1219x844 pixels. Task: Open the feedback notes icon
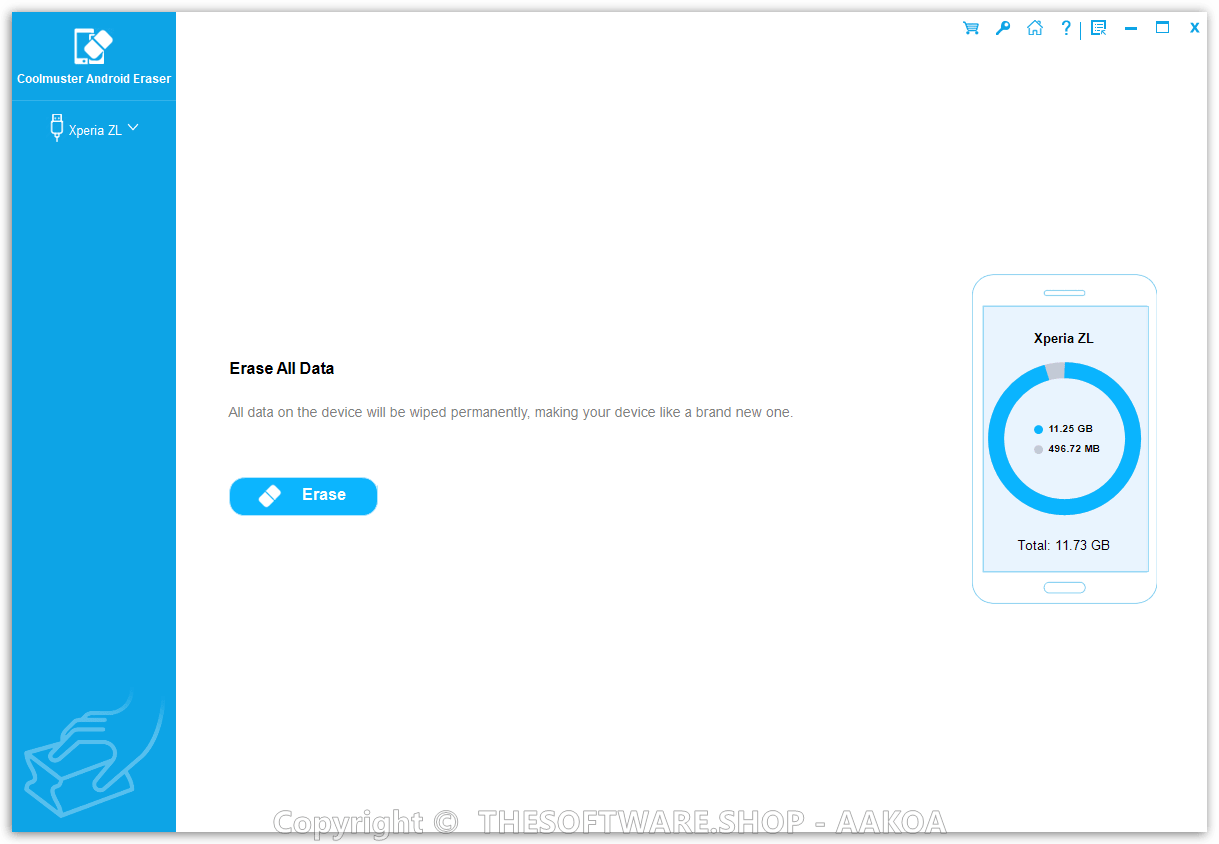pyautogui.click(x=1098, y=28)
